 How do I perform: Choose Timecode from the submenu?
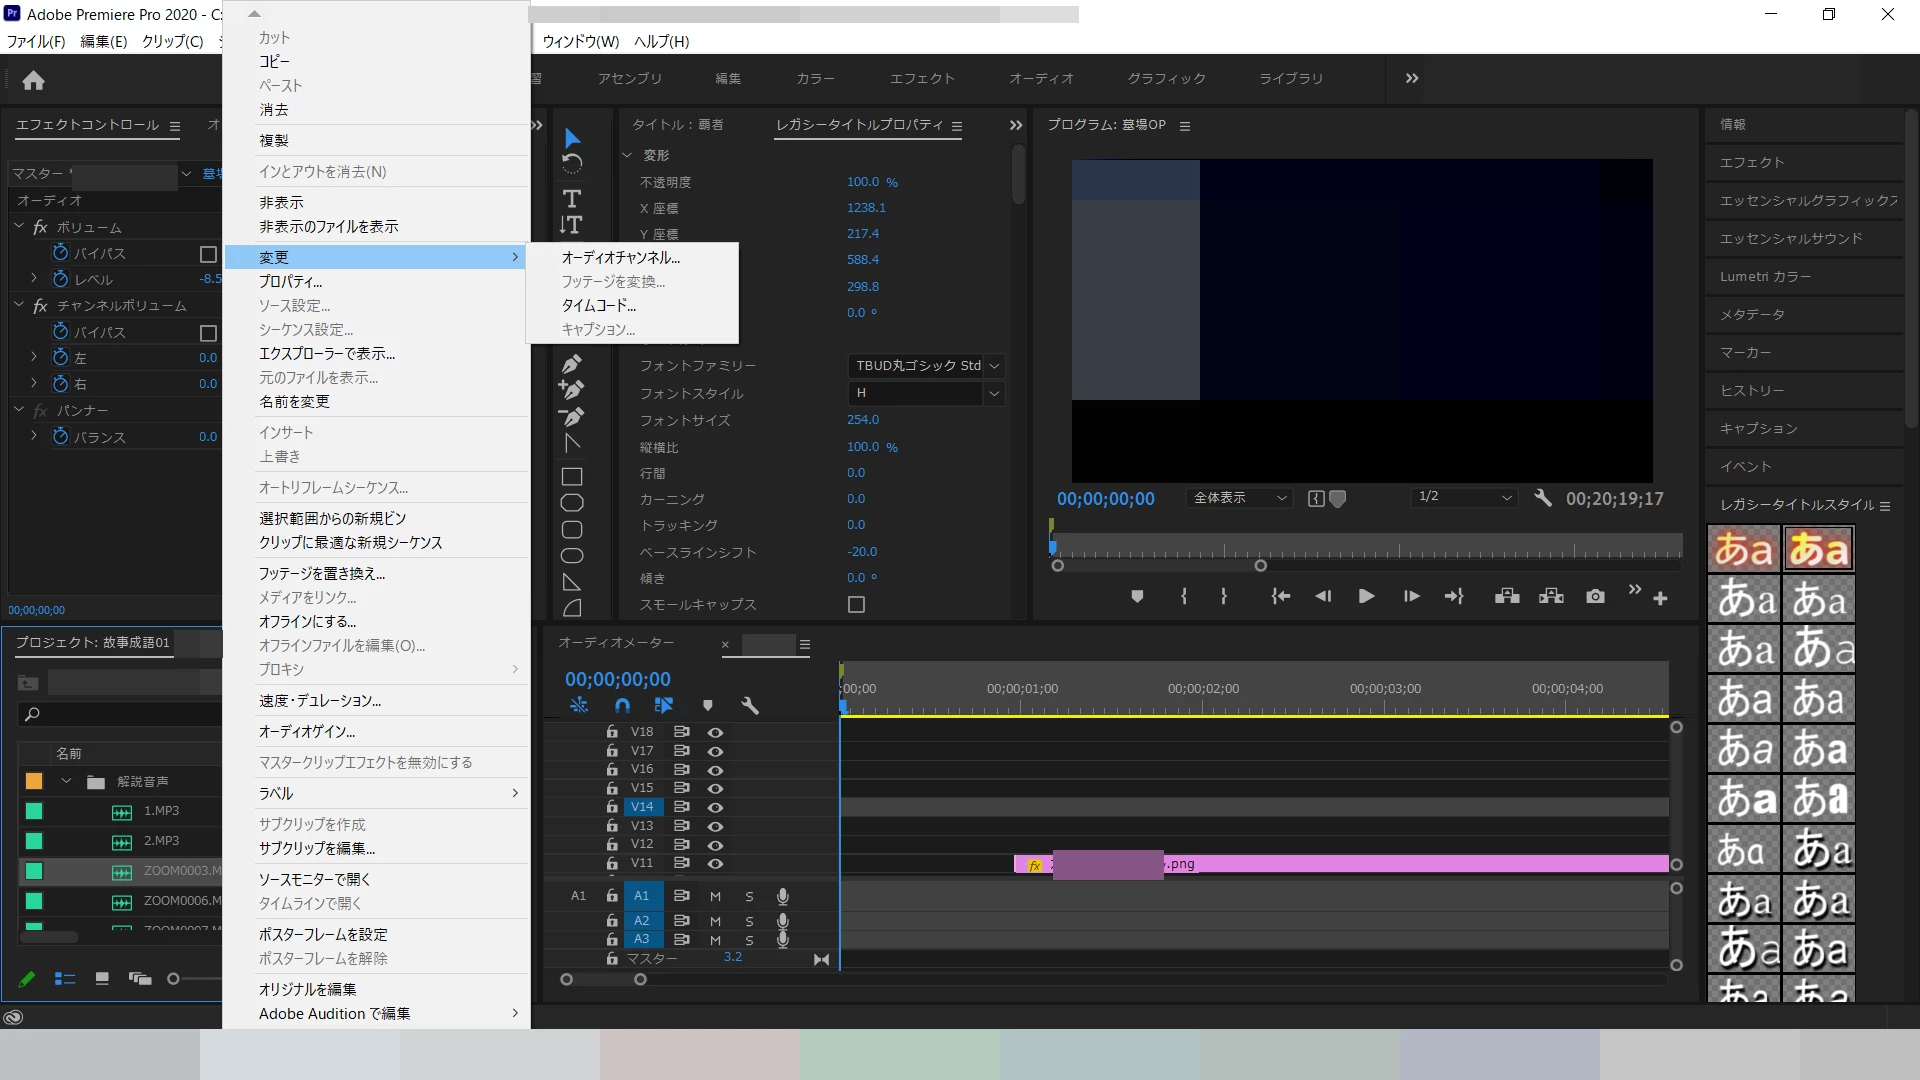[x=598, y=305]
